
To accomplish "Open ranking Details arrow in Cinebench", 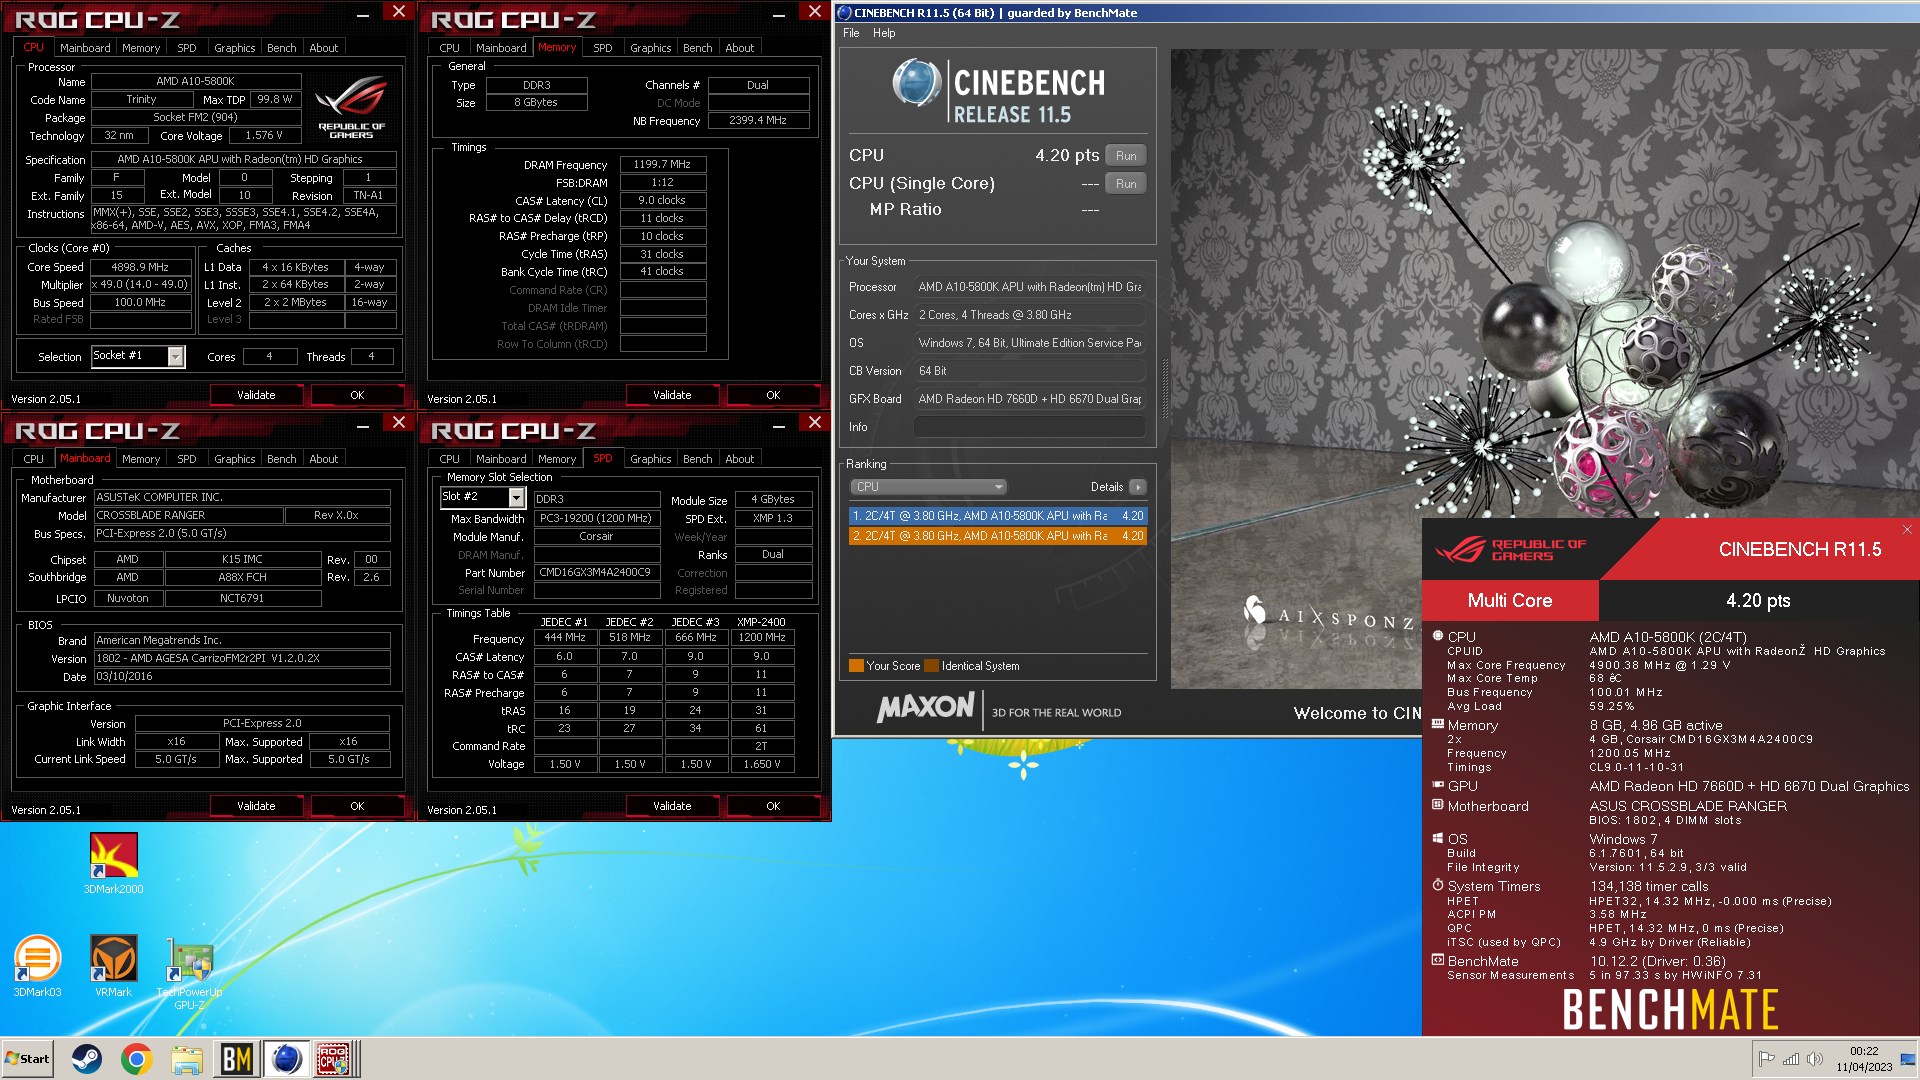I will (x=1138, y=487).
